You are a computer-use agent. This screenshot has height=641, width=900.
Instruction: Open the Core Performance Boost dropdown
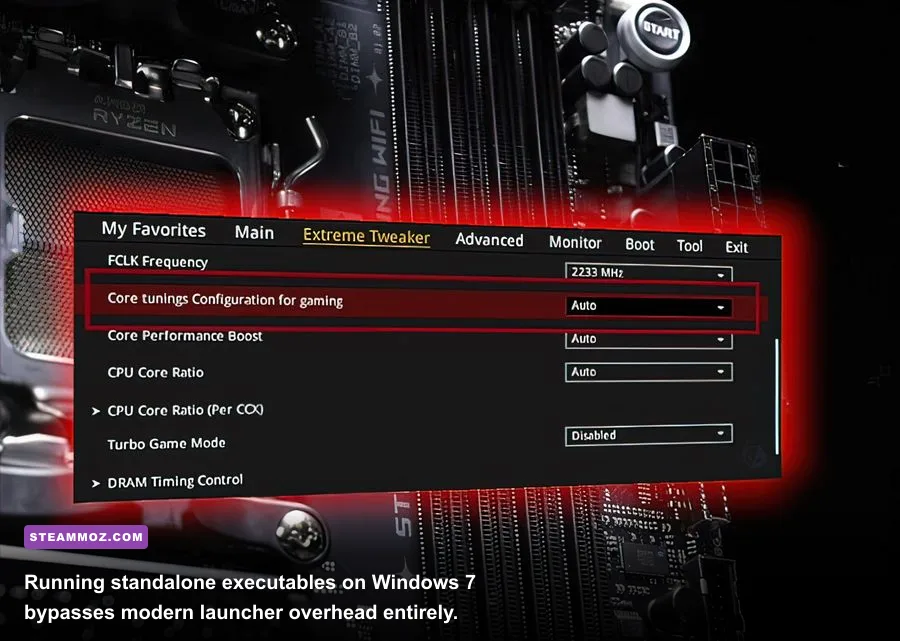pyautogui.click(x=649, y=340)
